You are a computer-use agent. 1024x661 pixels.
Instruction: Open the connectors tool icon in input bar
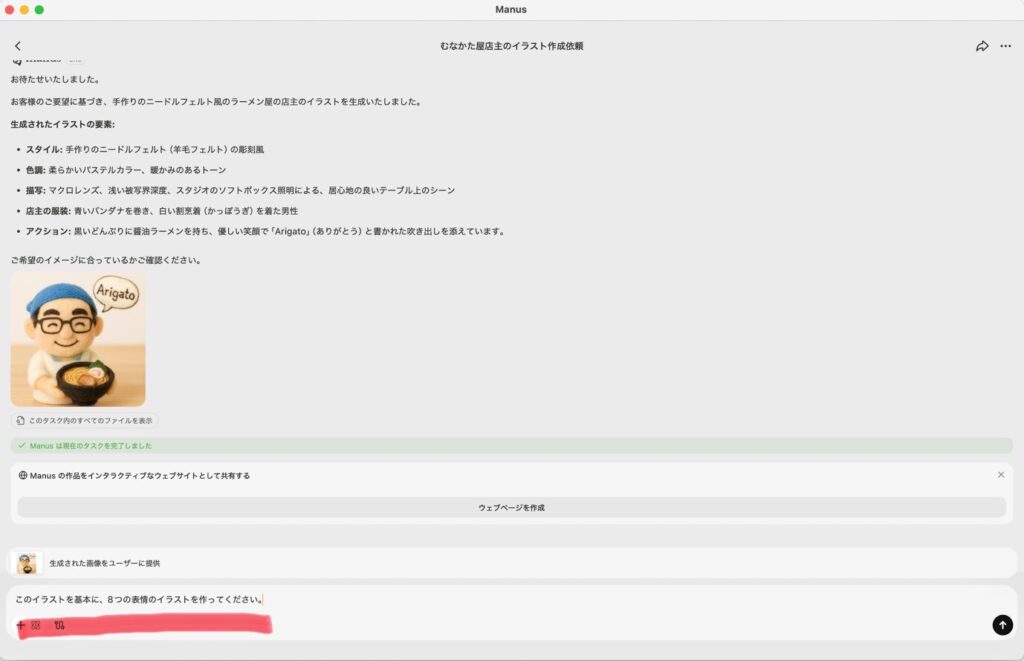pos(60,625)
